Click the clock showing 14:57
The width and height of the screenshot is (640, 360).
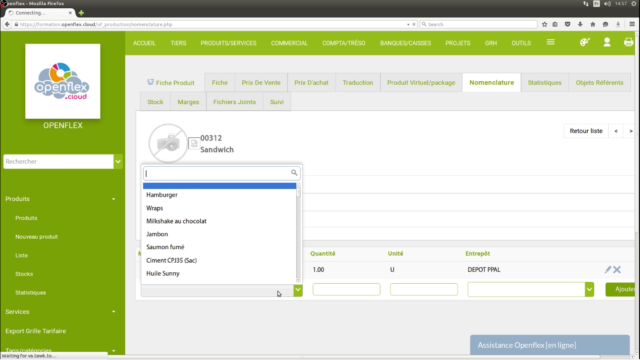point(621,4)
